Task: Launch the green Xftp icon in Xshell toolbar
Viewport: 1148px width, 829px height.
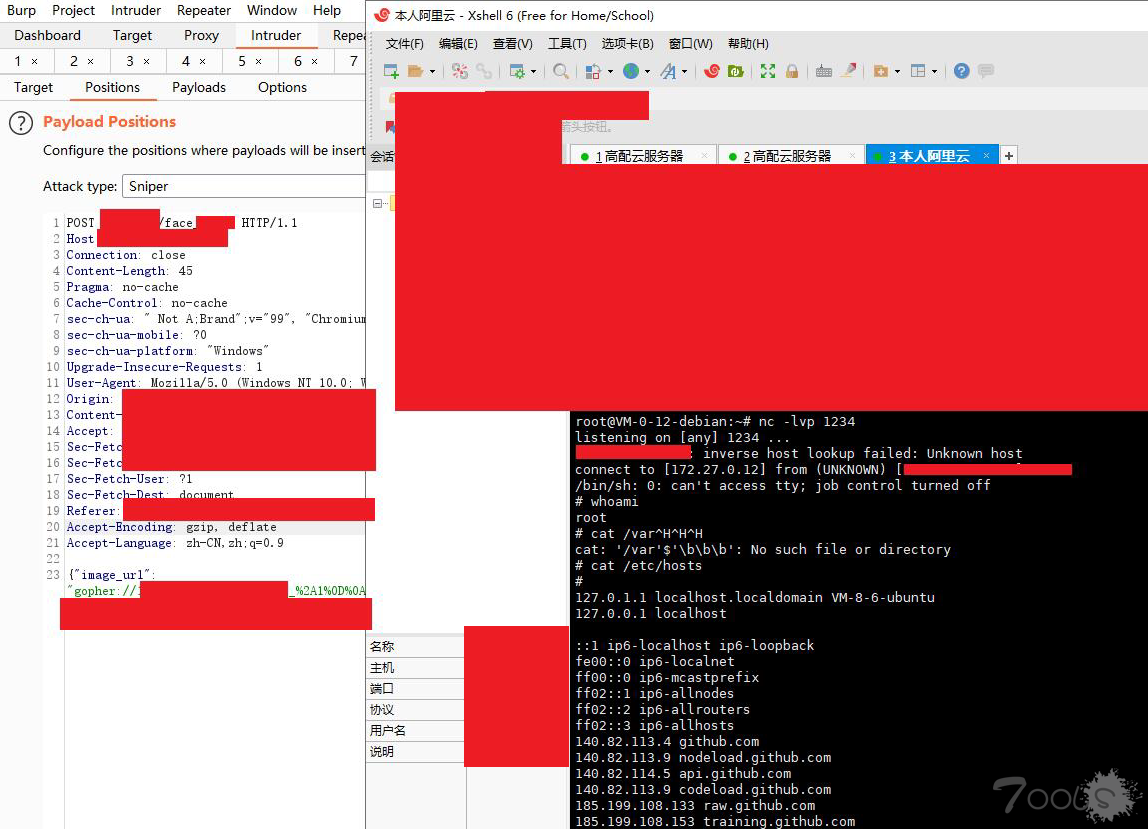Action: coord(736,71)
